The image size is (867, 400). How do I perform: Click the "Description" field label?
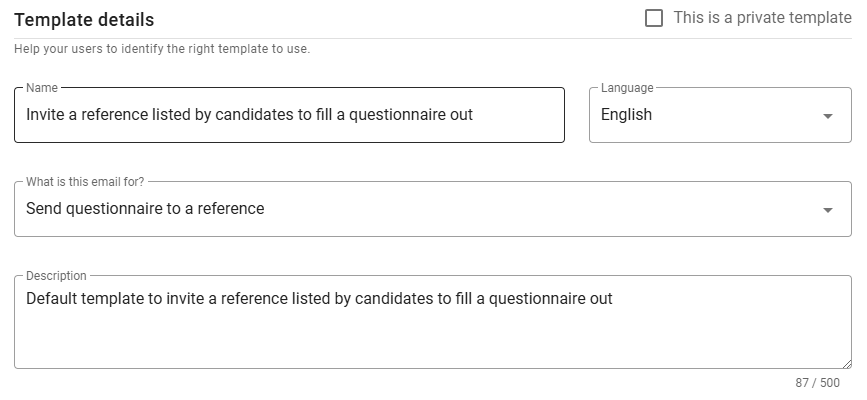(56, 276)
